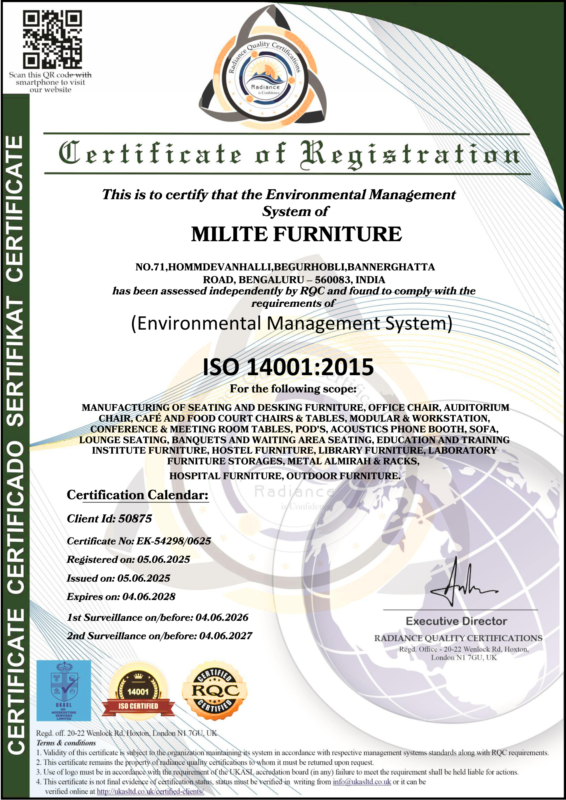The height and width of the screenshot is (800, 566).
Task: Click the Scan this QR code caption
Action: tap(51, 83)
